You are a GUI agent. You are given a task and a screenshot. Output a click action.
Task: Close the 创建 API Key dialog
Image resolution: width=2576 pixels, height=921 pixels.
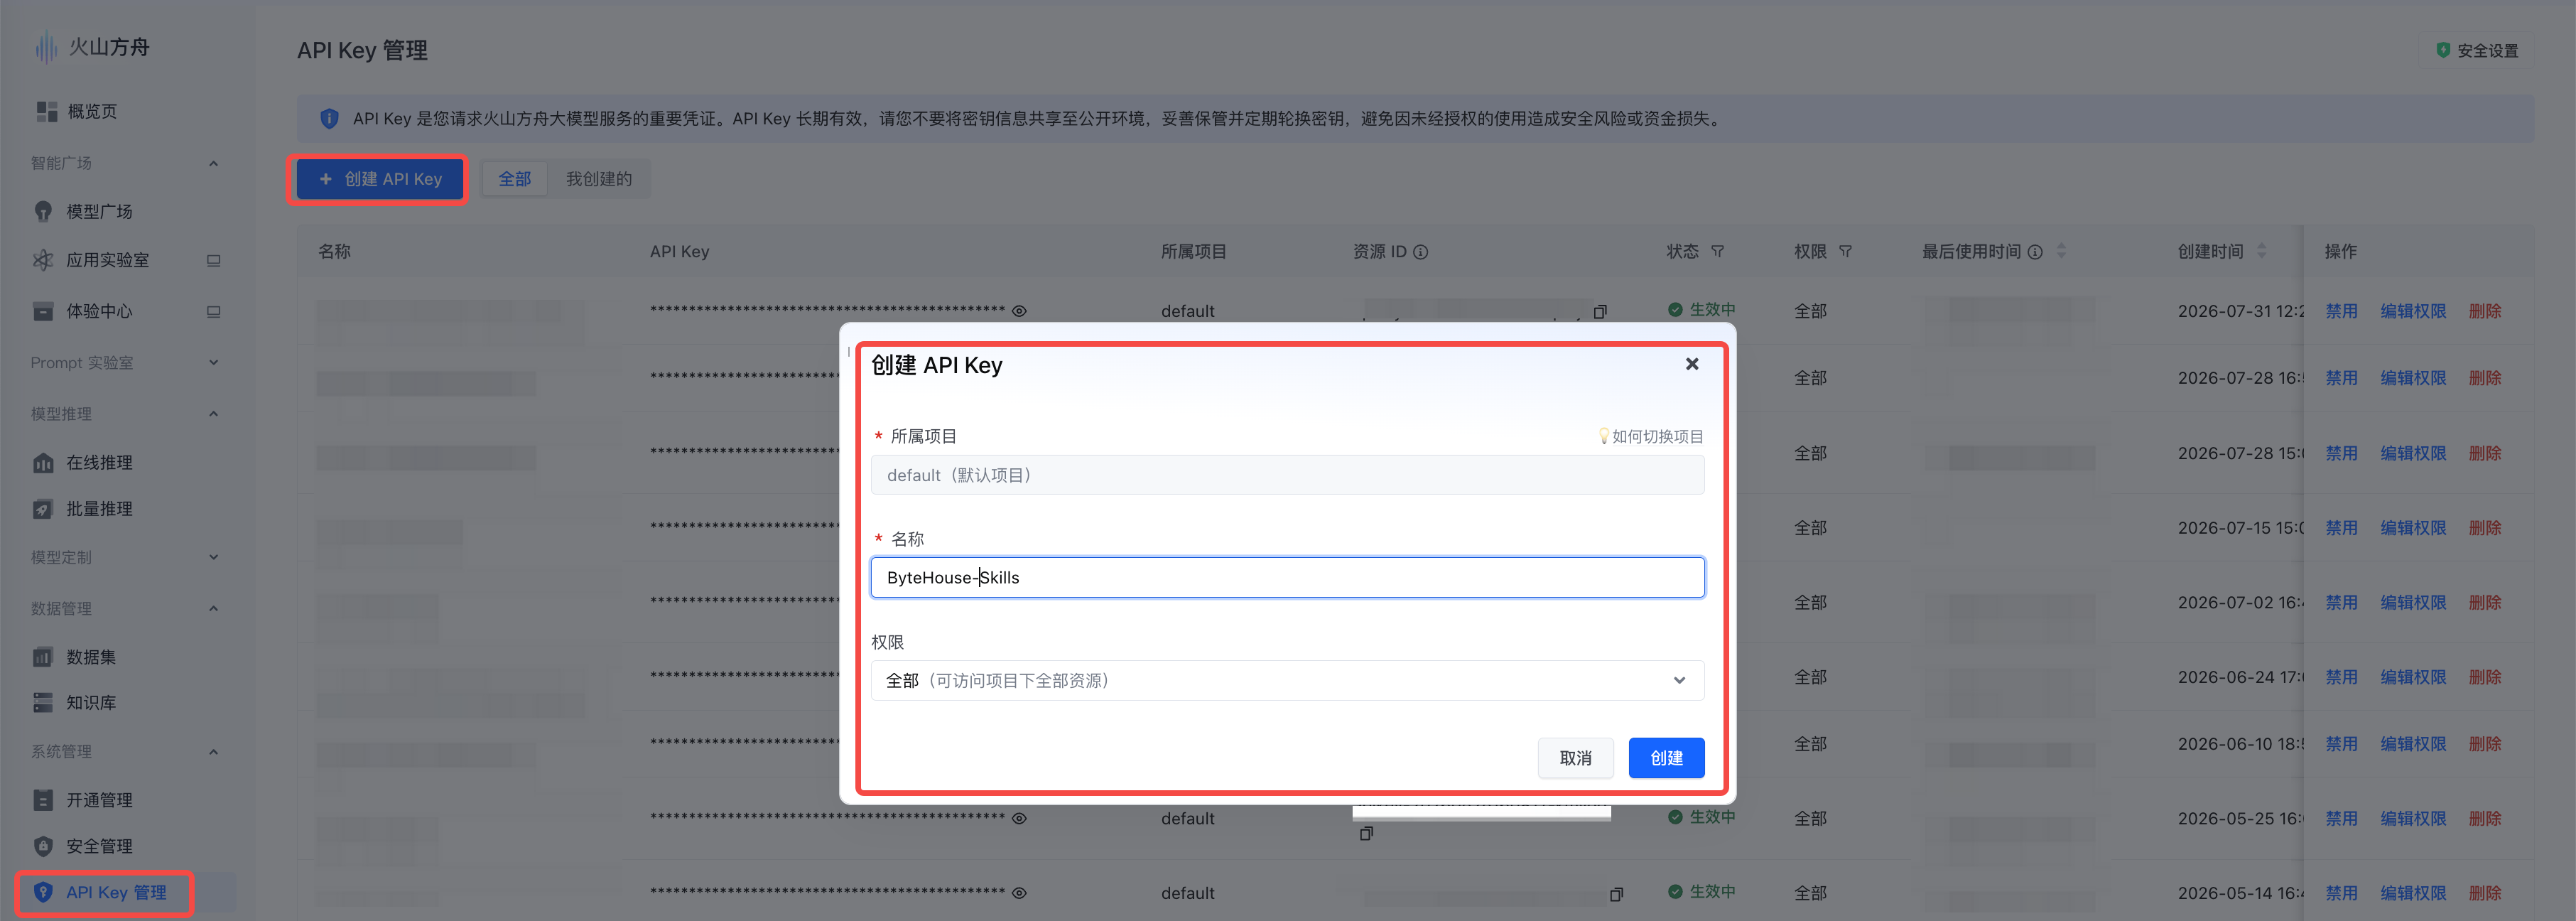point(1692,364)
